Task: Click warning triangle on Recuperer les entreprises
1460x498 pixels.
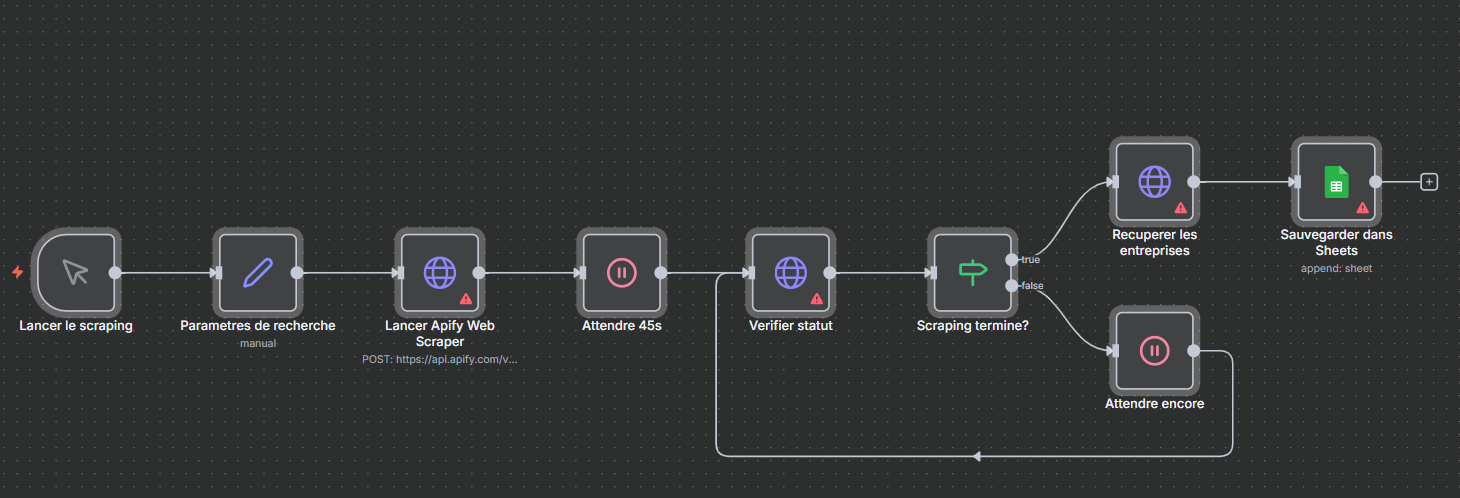Action: tap(1181, 208)
